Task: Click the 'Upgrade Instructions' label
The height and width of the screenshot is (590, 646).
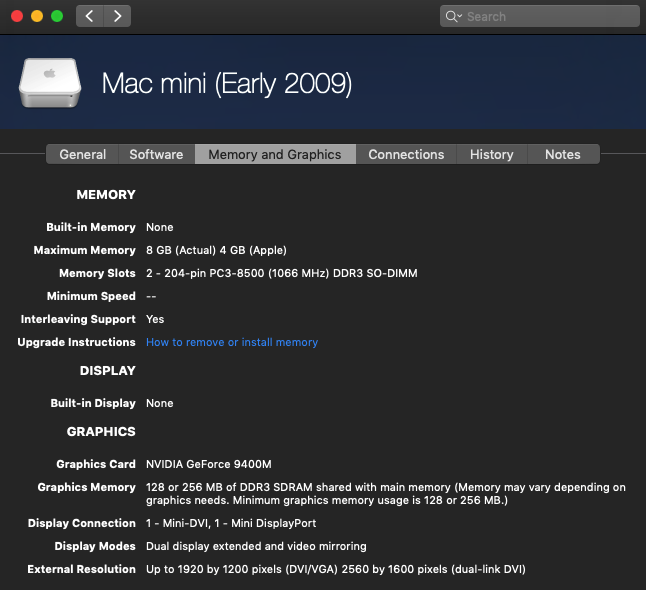Action: [76, 342]
